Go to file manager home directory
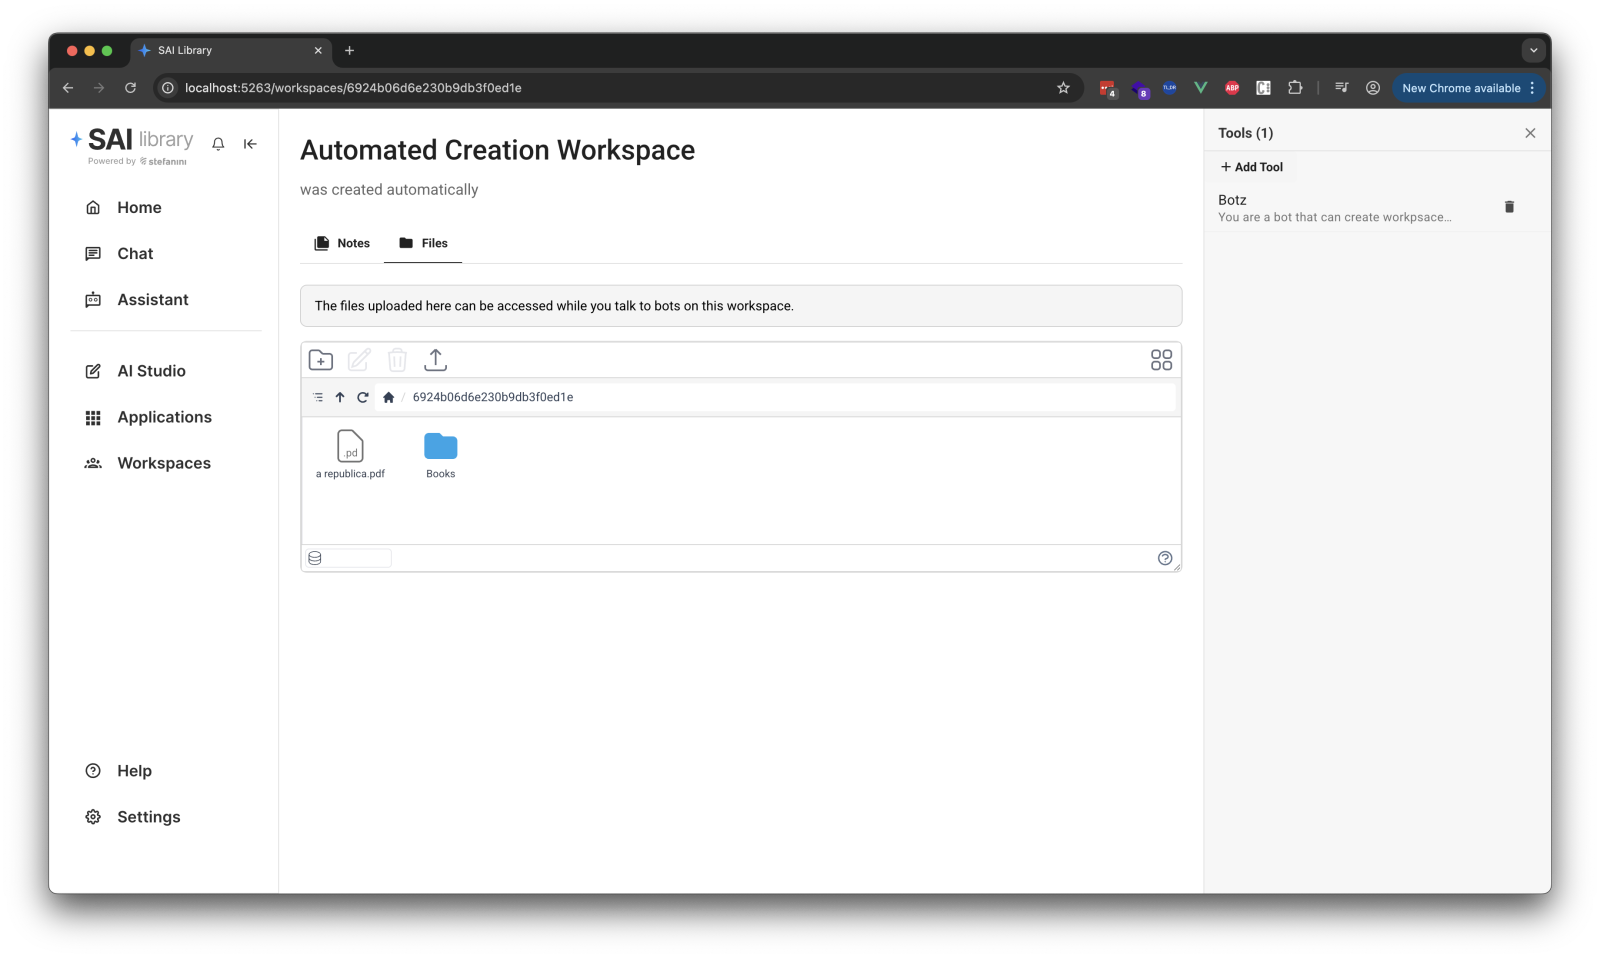Image resolution: width=1600 pixels, height=958 pixels. click(x=389, y=397)
